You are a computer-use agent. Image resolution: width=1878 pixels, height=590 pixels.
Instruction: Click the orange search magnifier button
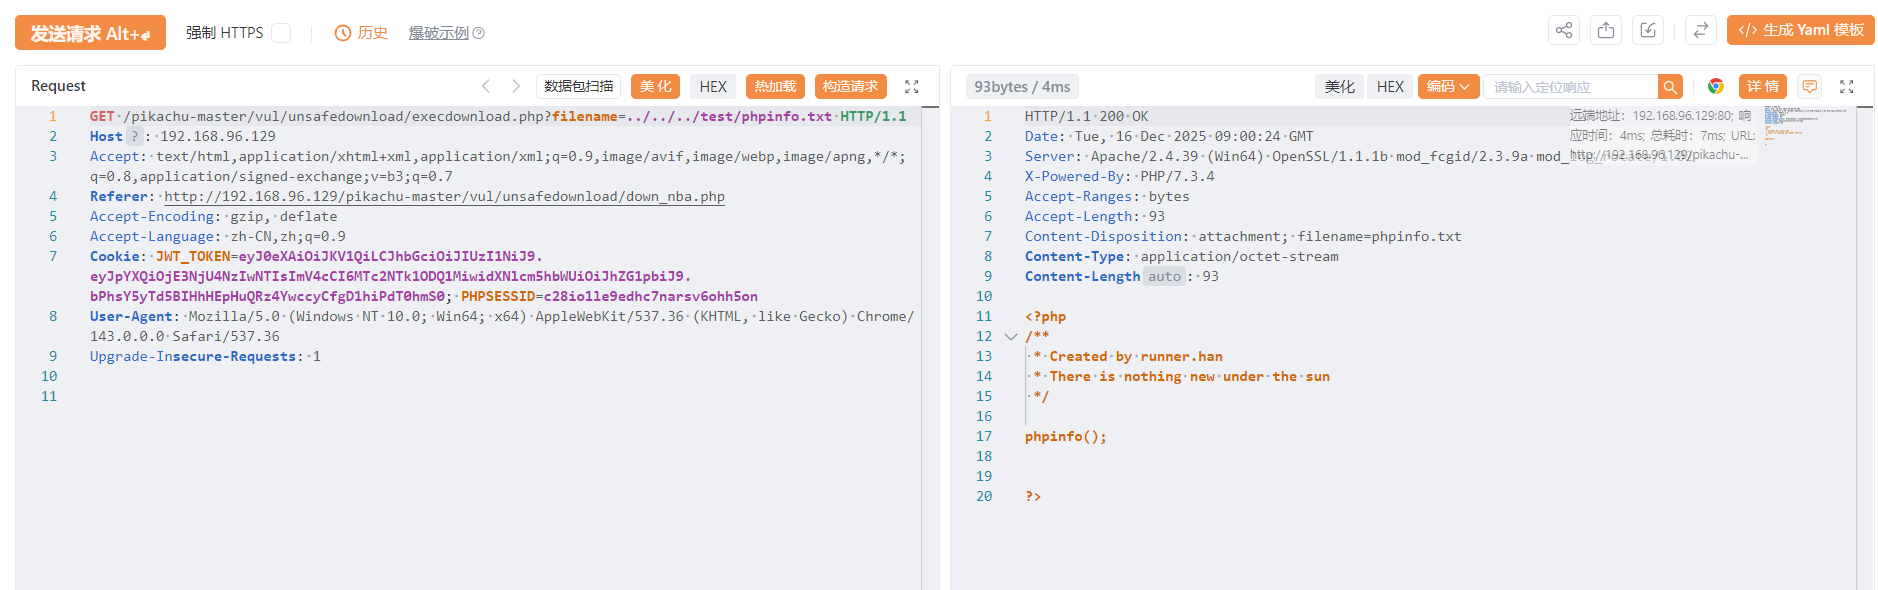[1670, 87]
